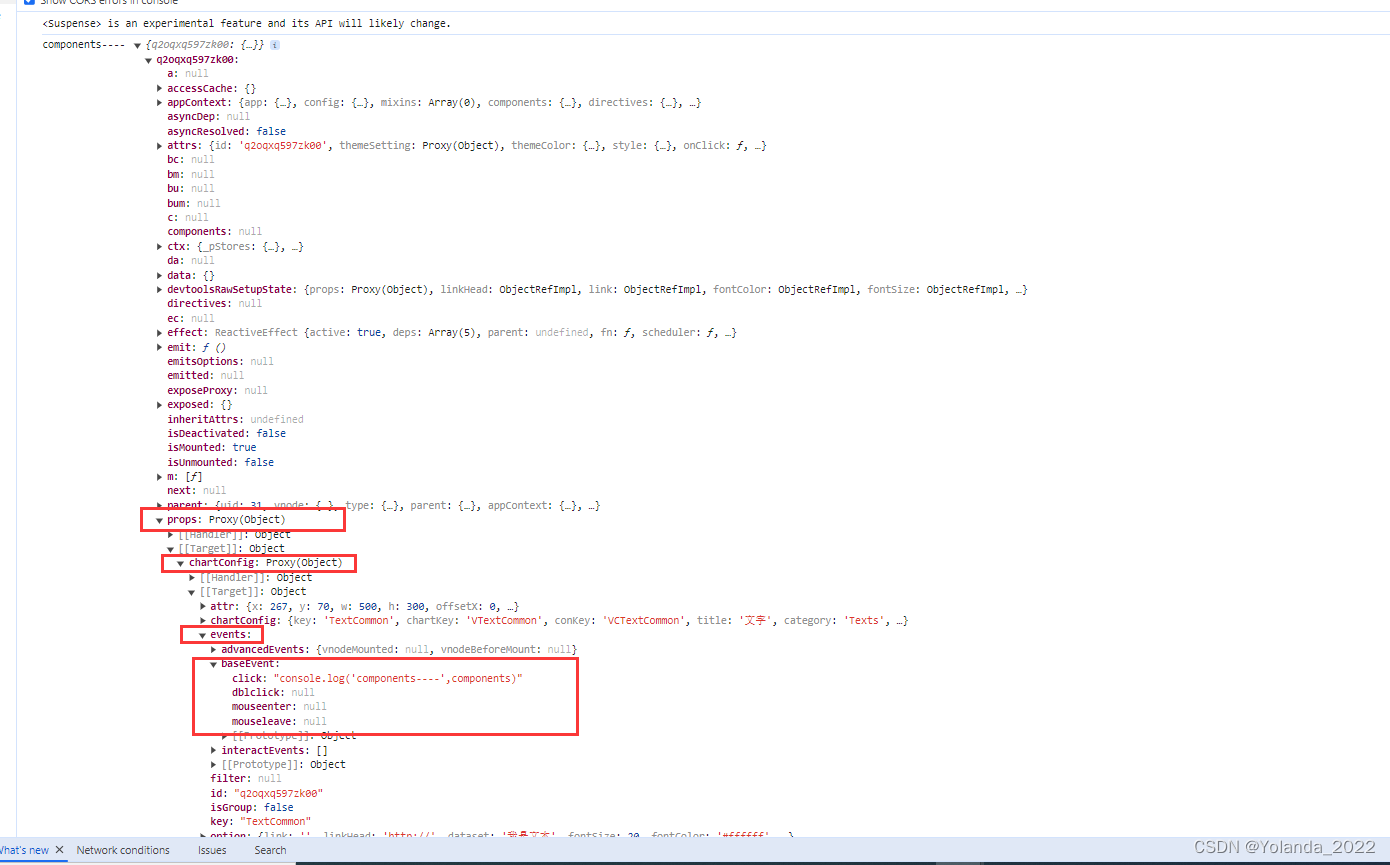Select the components: null property

(215, 232)
